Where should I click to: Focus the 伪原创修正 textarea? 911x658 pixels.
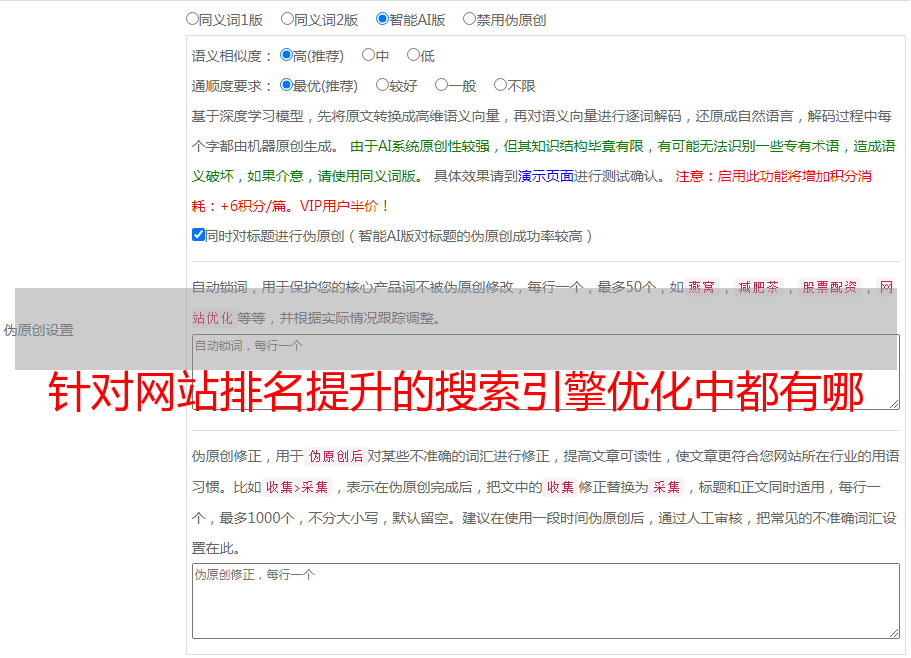546,601
